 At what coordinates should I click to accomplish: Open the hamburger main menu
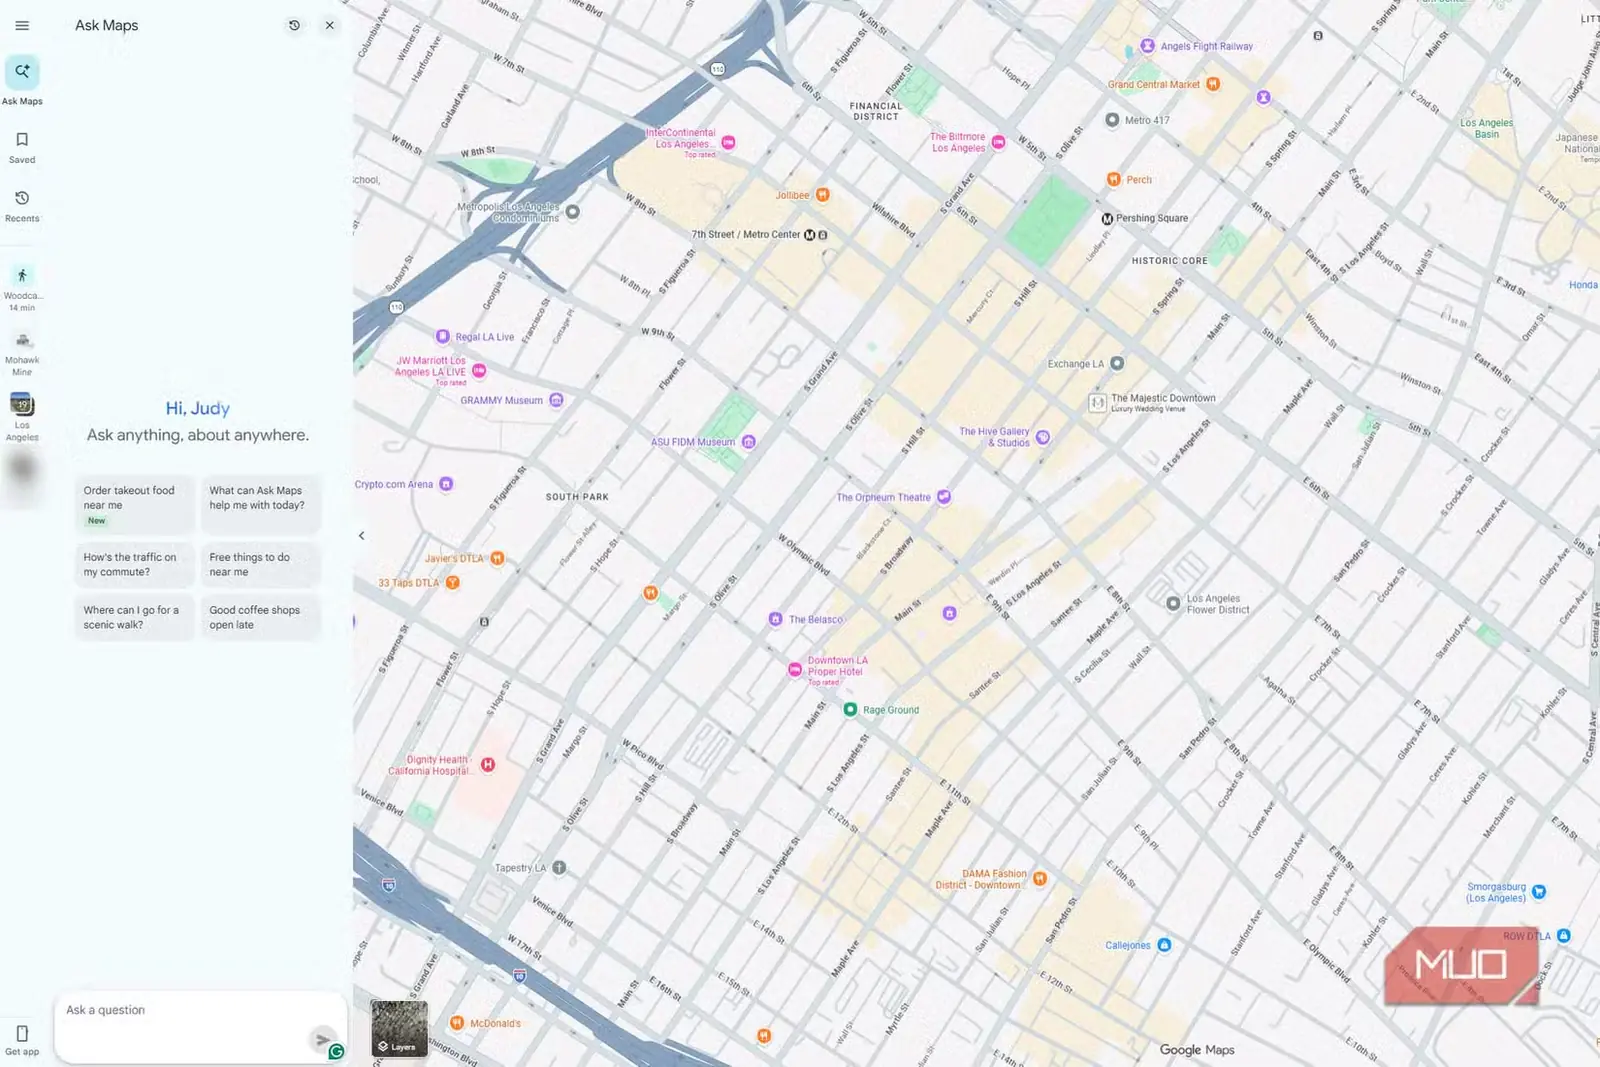point(22,25)
